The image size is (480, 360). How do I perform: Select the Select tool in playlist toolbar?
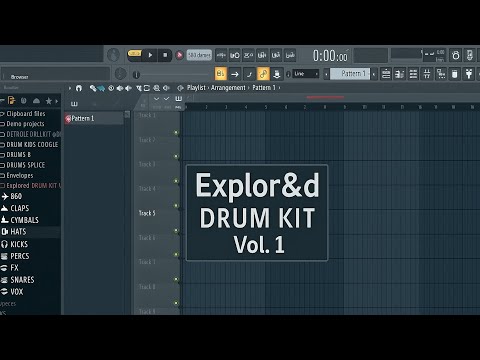(147, 88)
